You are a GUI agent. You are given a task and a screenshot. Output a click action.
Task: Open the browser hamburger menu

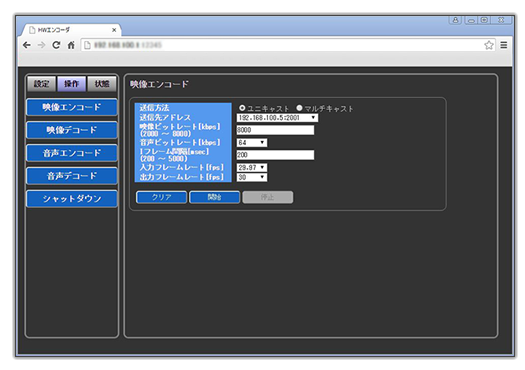[504, 45]
